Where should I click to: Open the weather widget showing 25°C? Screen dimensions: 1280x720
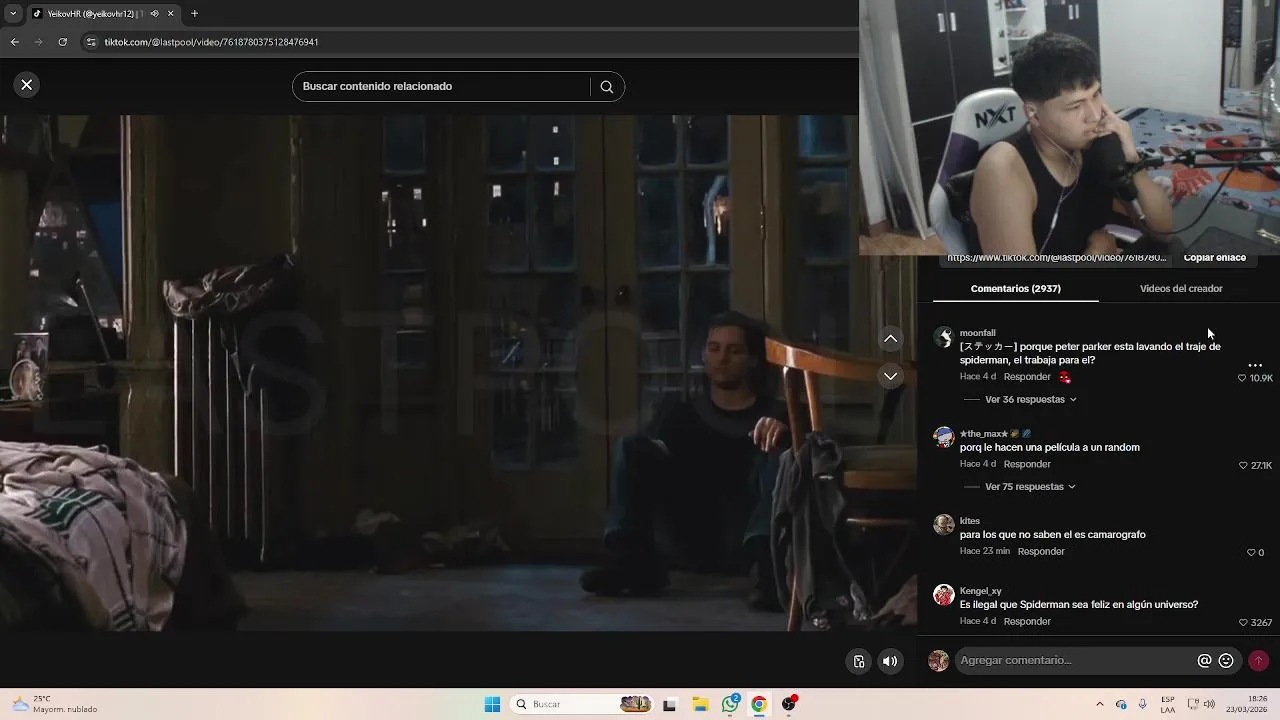(55, 705)
